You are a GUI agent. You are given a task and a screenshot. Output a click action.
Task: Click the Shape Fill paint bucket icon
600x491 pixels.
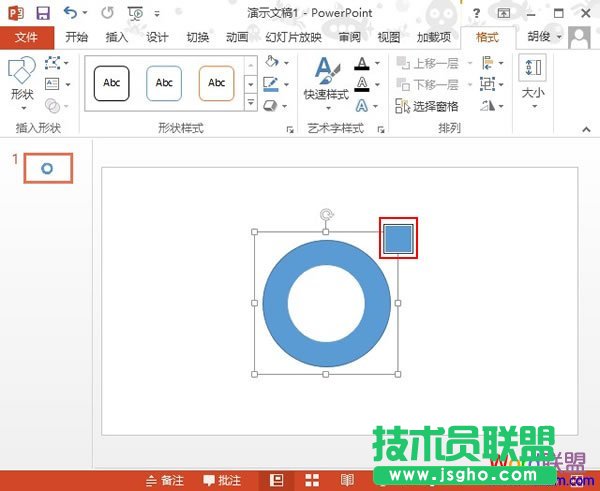[271, 62]
